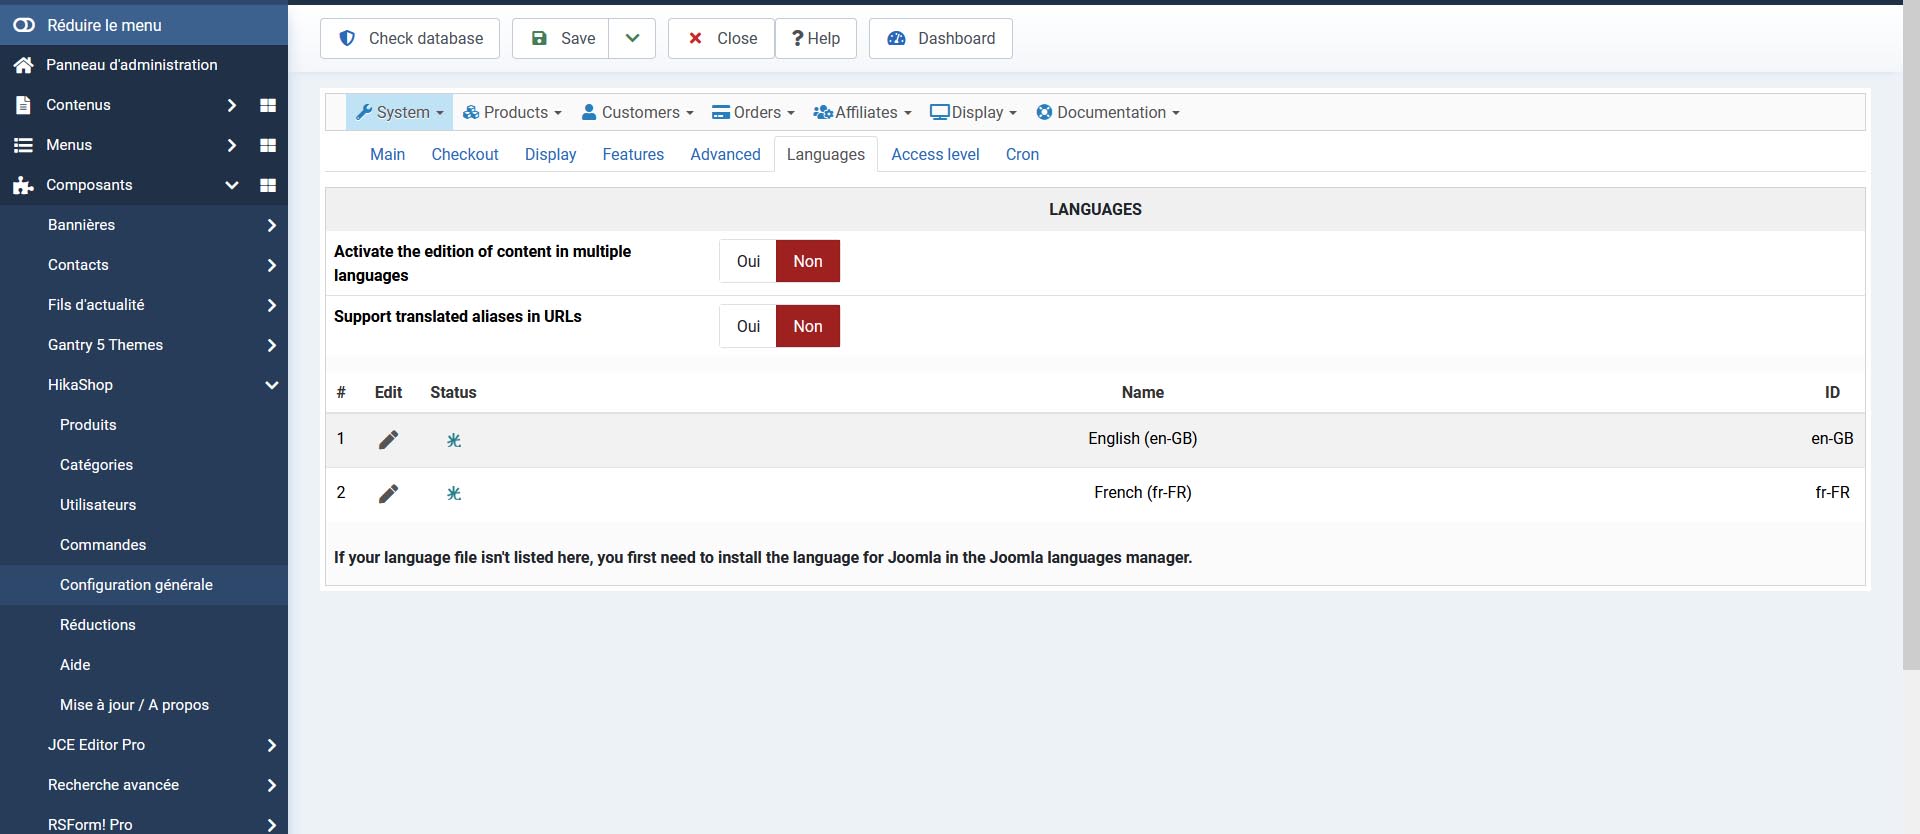The height and width of the screenshot is (834, 1920).
Task: Open the Contenus dashboard grid icon
Action: click(x=268, y=105)
